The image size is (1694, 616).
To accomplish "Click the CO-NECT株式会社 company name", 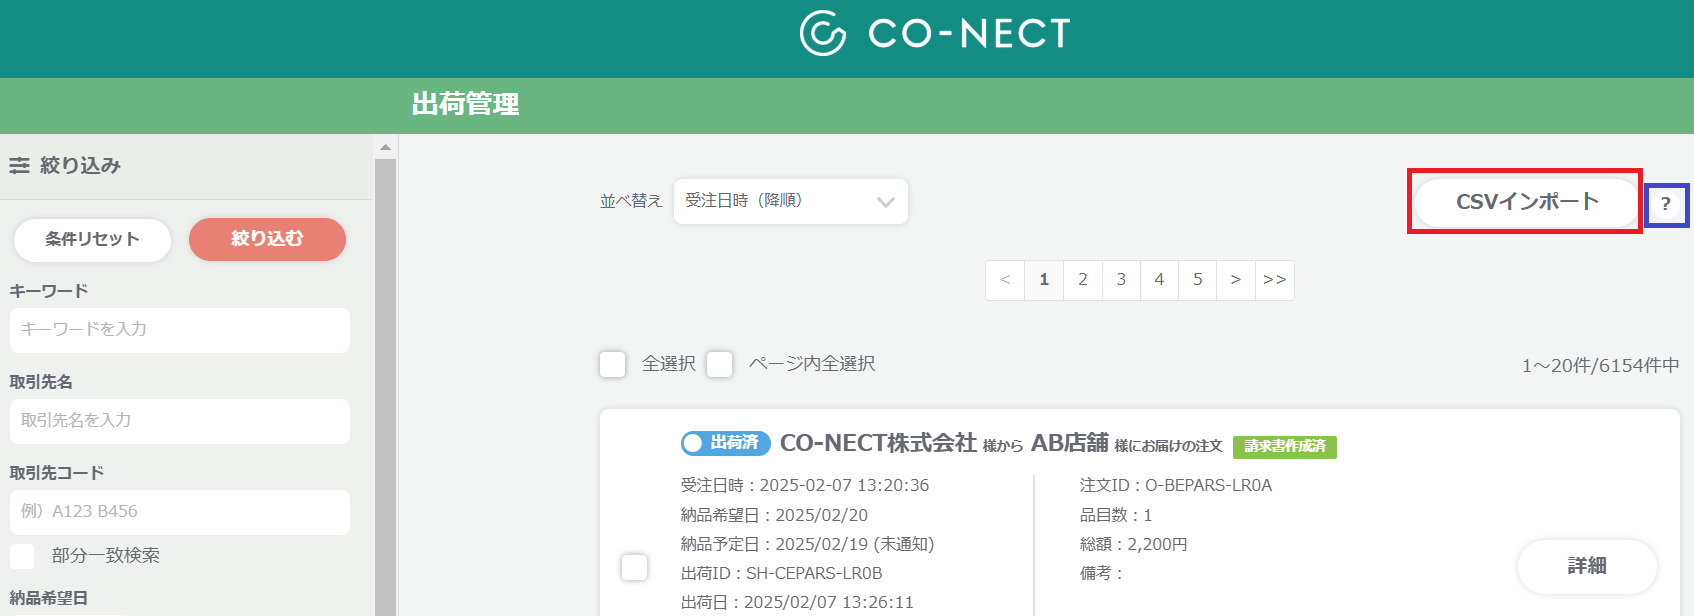I will click(878, 443).
